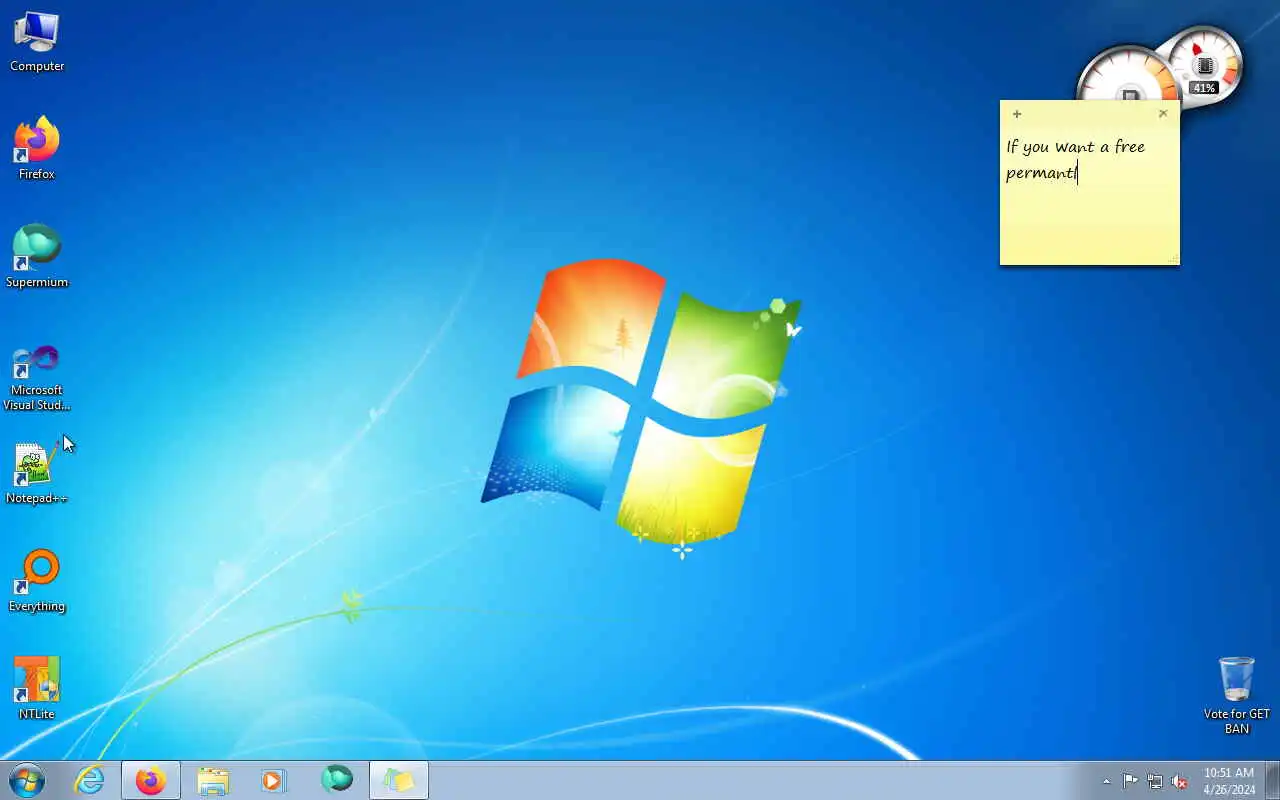
Task: Select the Computer desktop icon
Action: (37, 42)
